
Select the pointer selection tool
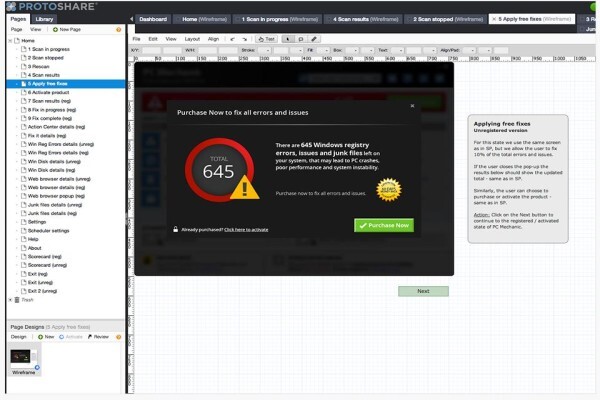(288, 39)
